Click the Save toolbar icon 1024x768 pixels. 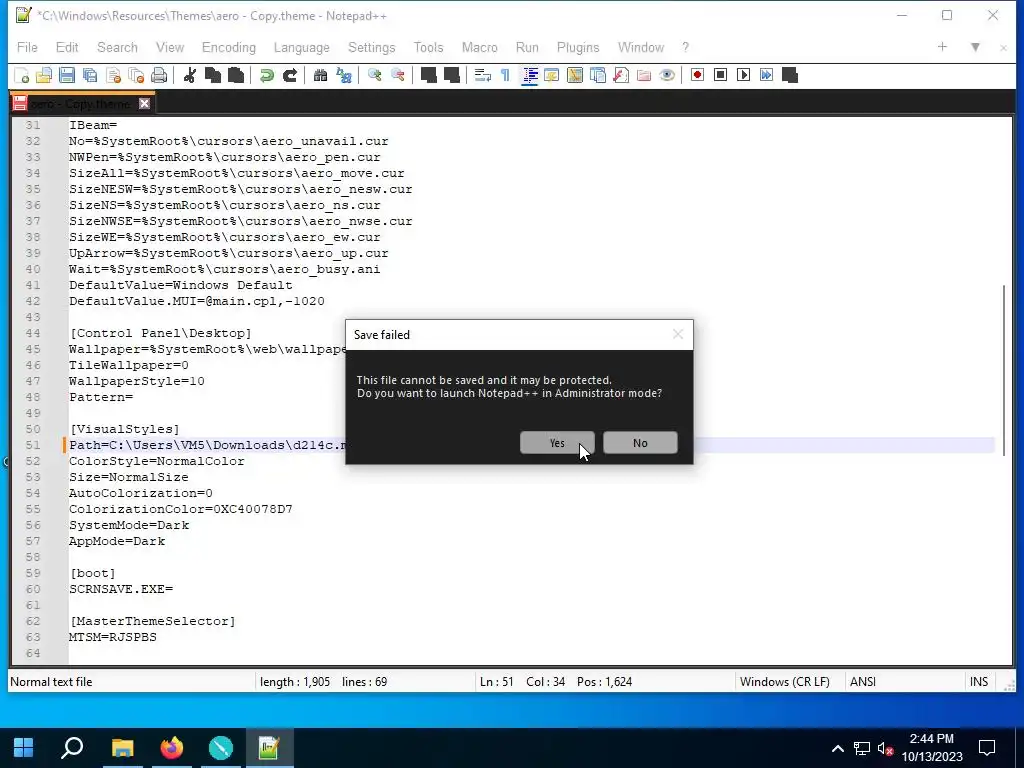pyautogui.click(x=67, y=76)
